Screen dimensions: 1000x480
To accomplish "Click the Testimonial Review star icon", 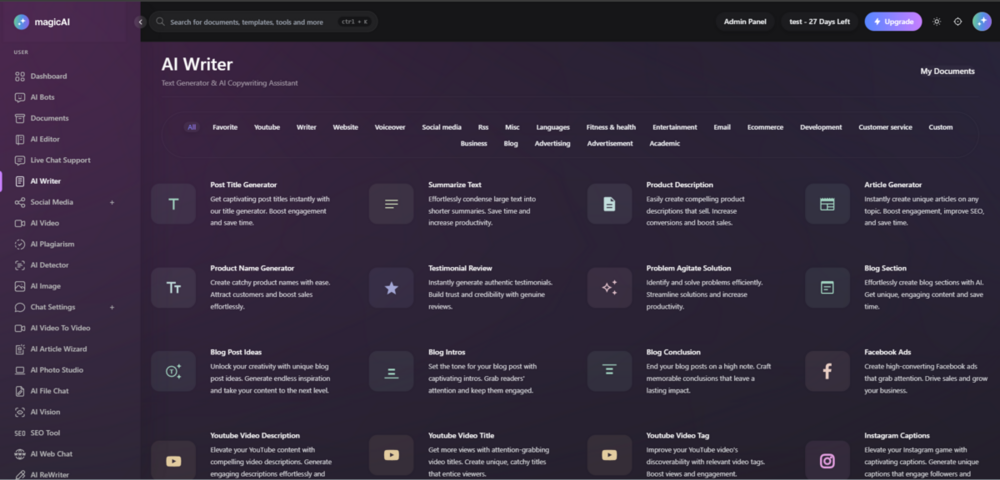I will pyautogui.click(x=391, y=288).
